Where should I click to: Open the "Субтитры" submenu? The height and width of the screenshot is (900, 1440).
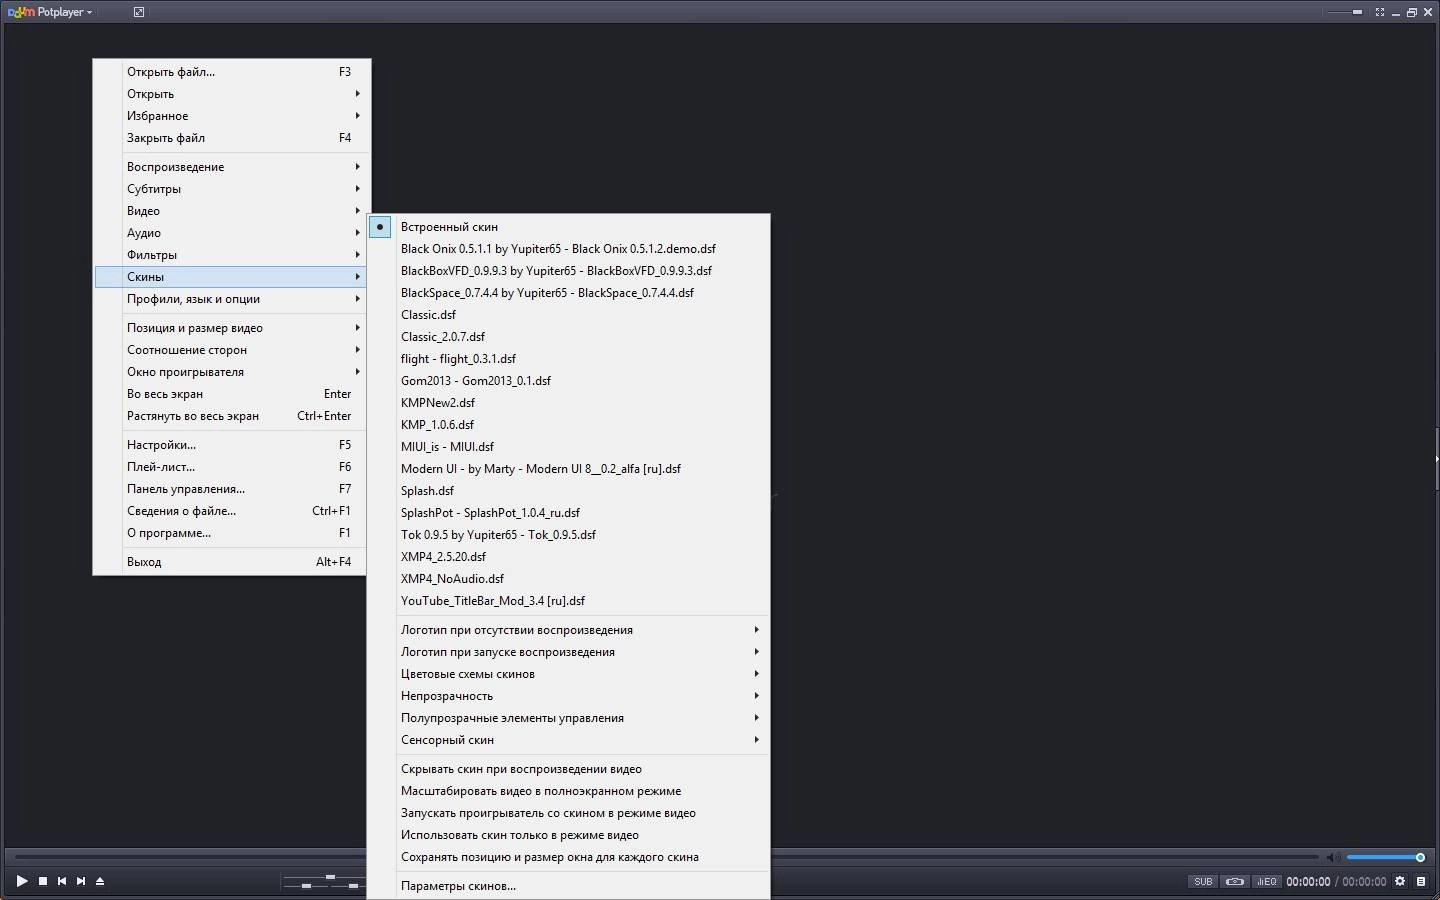231,189
